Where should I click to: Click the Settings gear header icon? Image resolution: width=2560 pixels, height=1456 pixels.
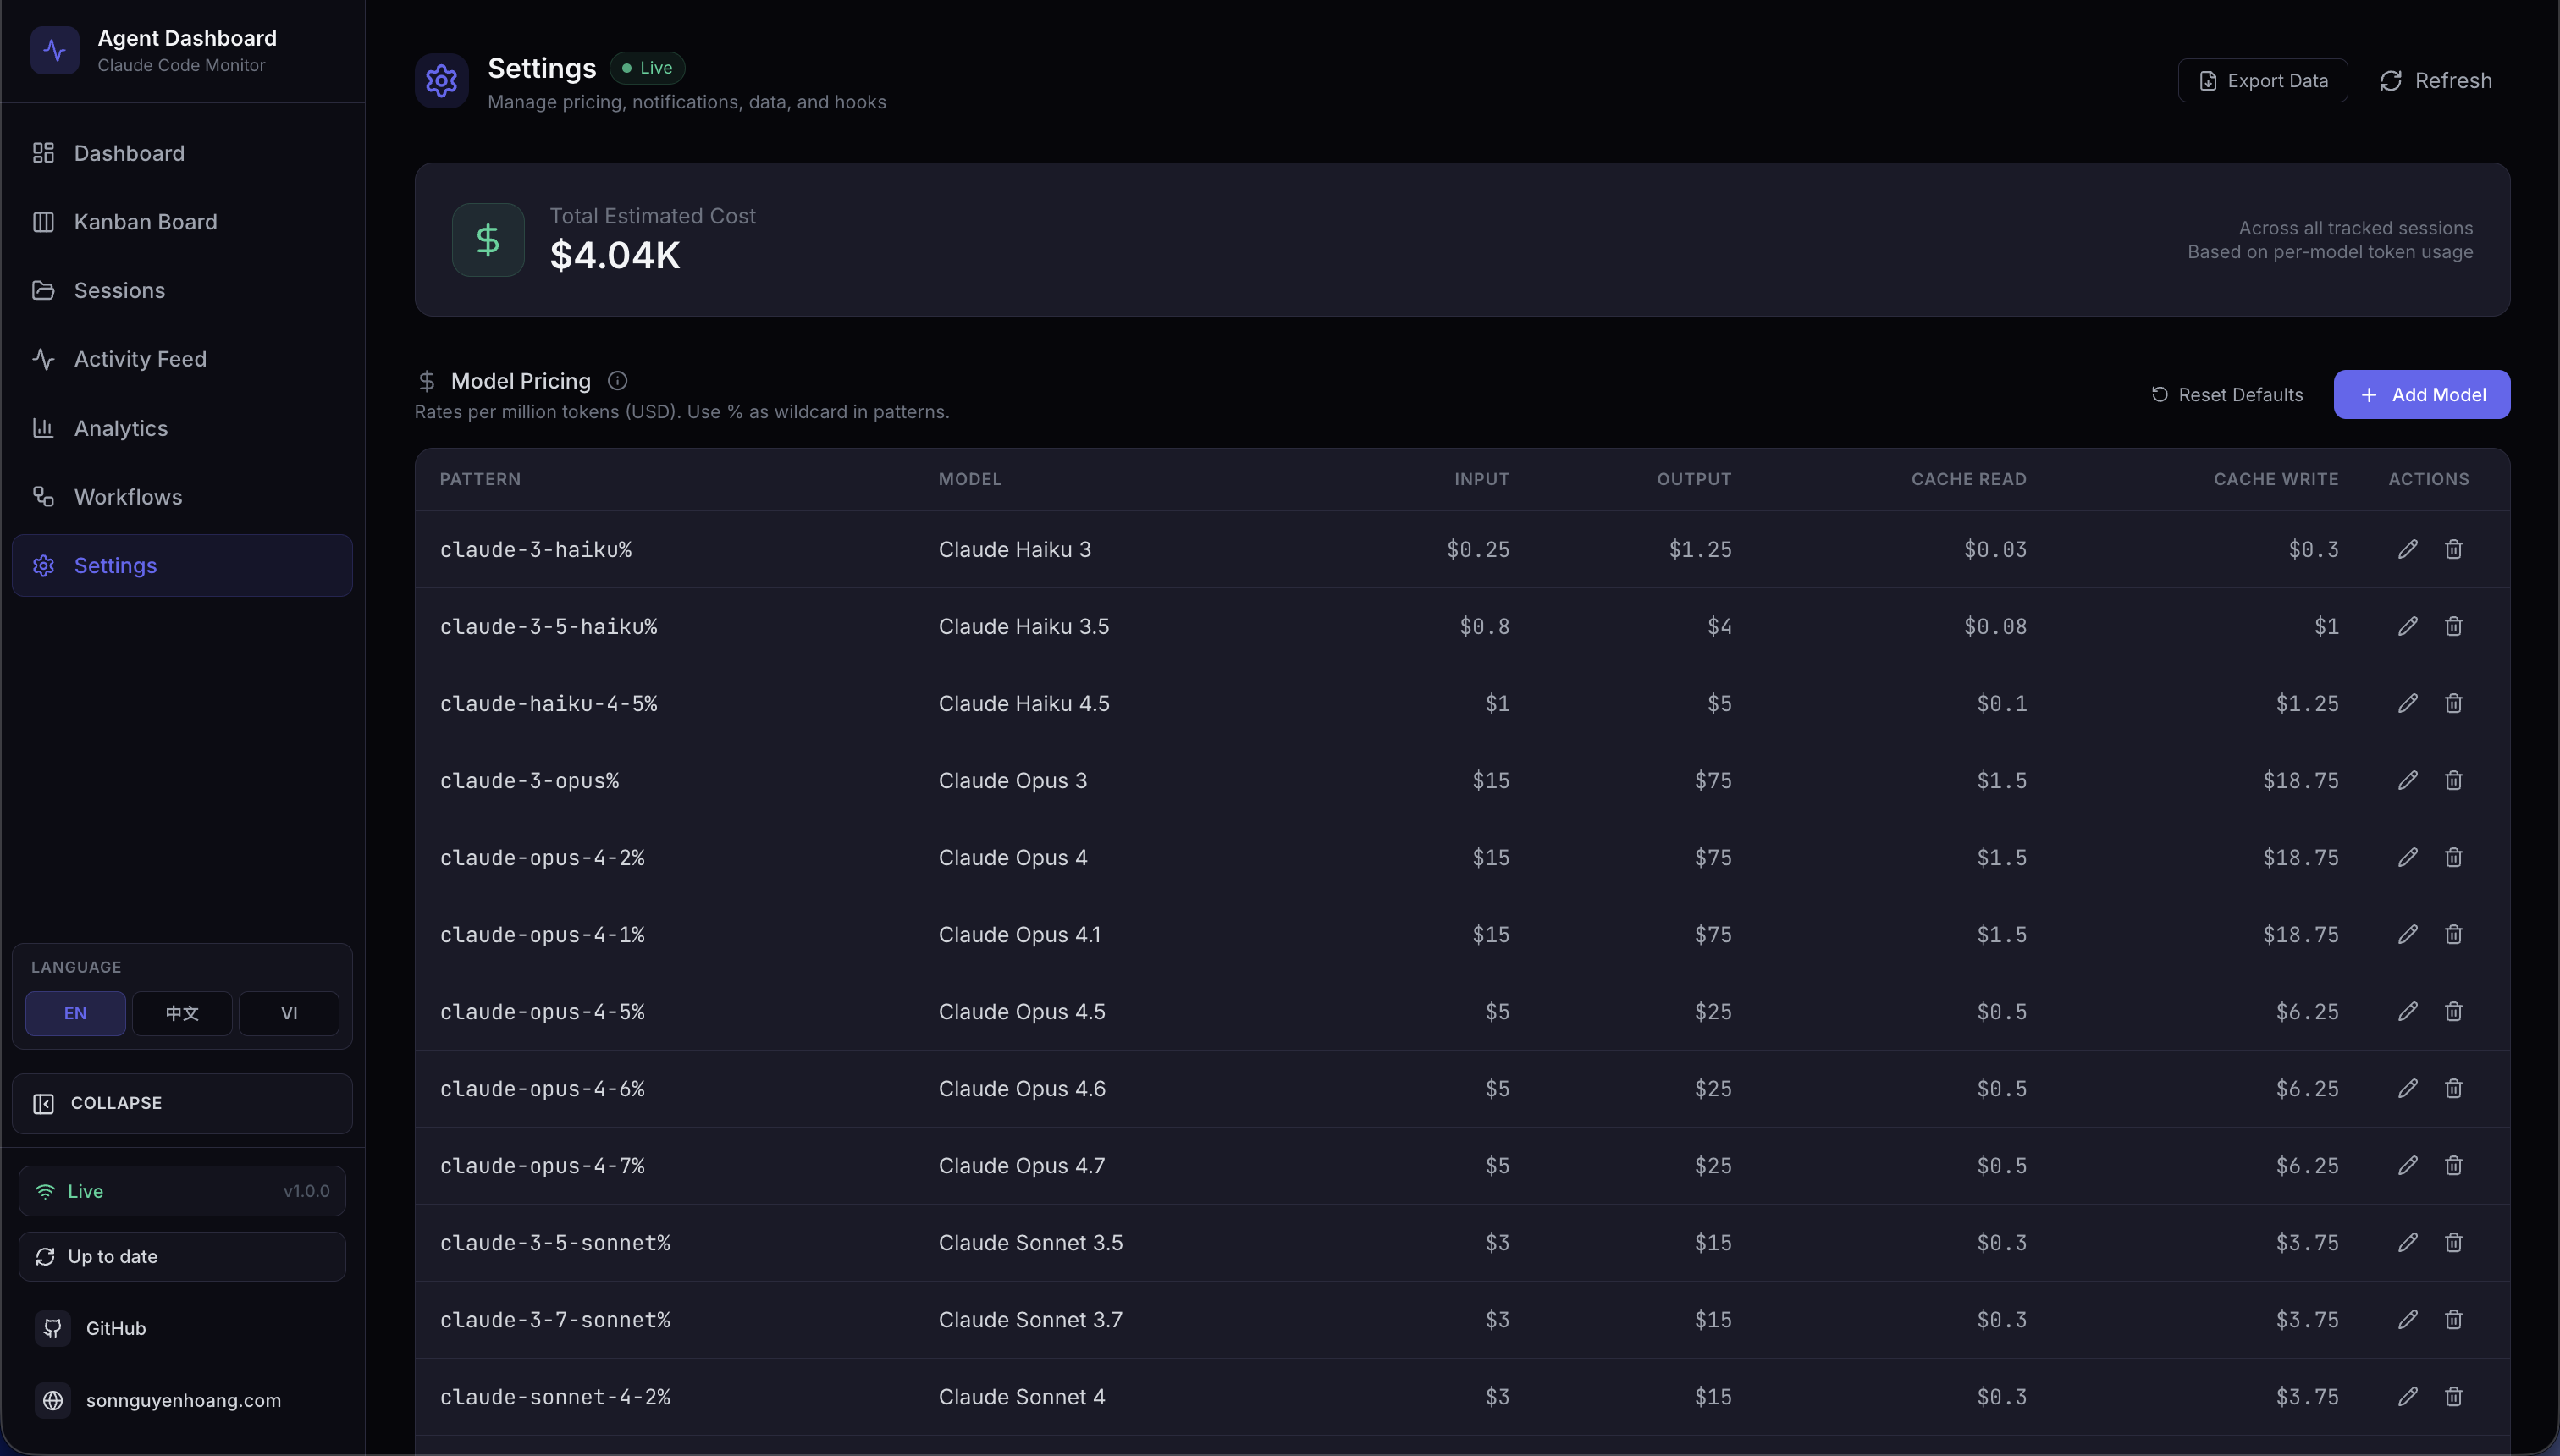click(441, 81)
